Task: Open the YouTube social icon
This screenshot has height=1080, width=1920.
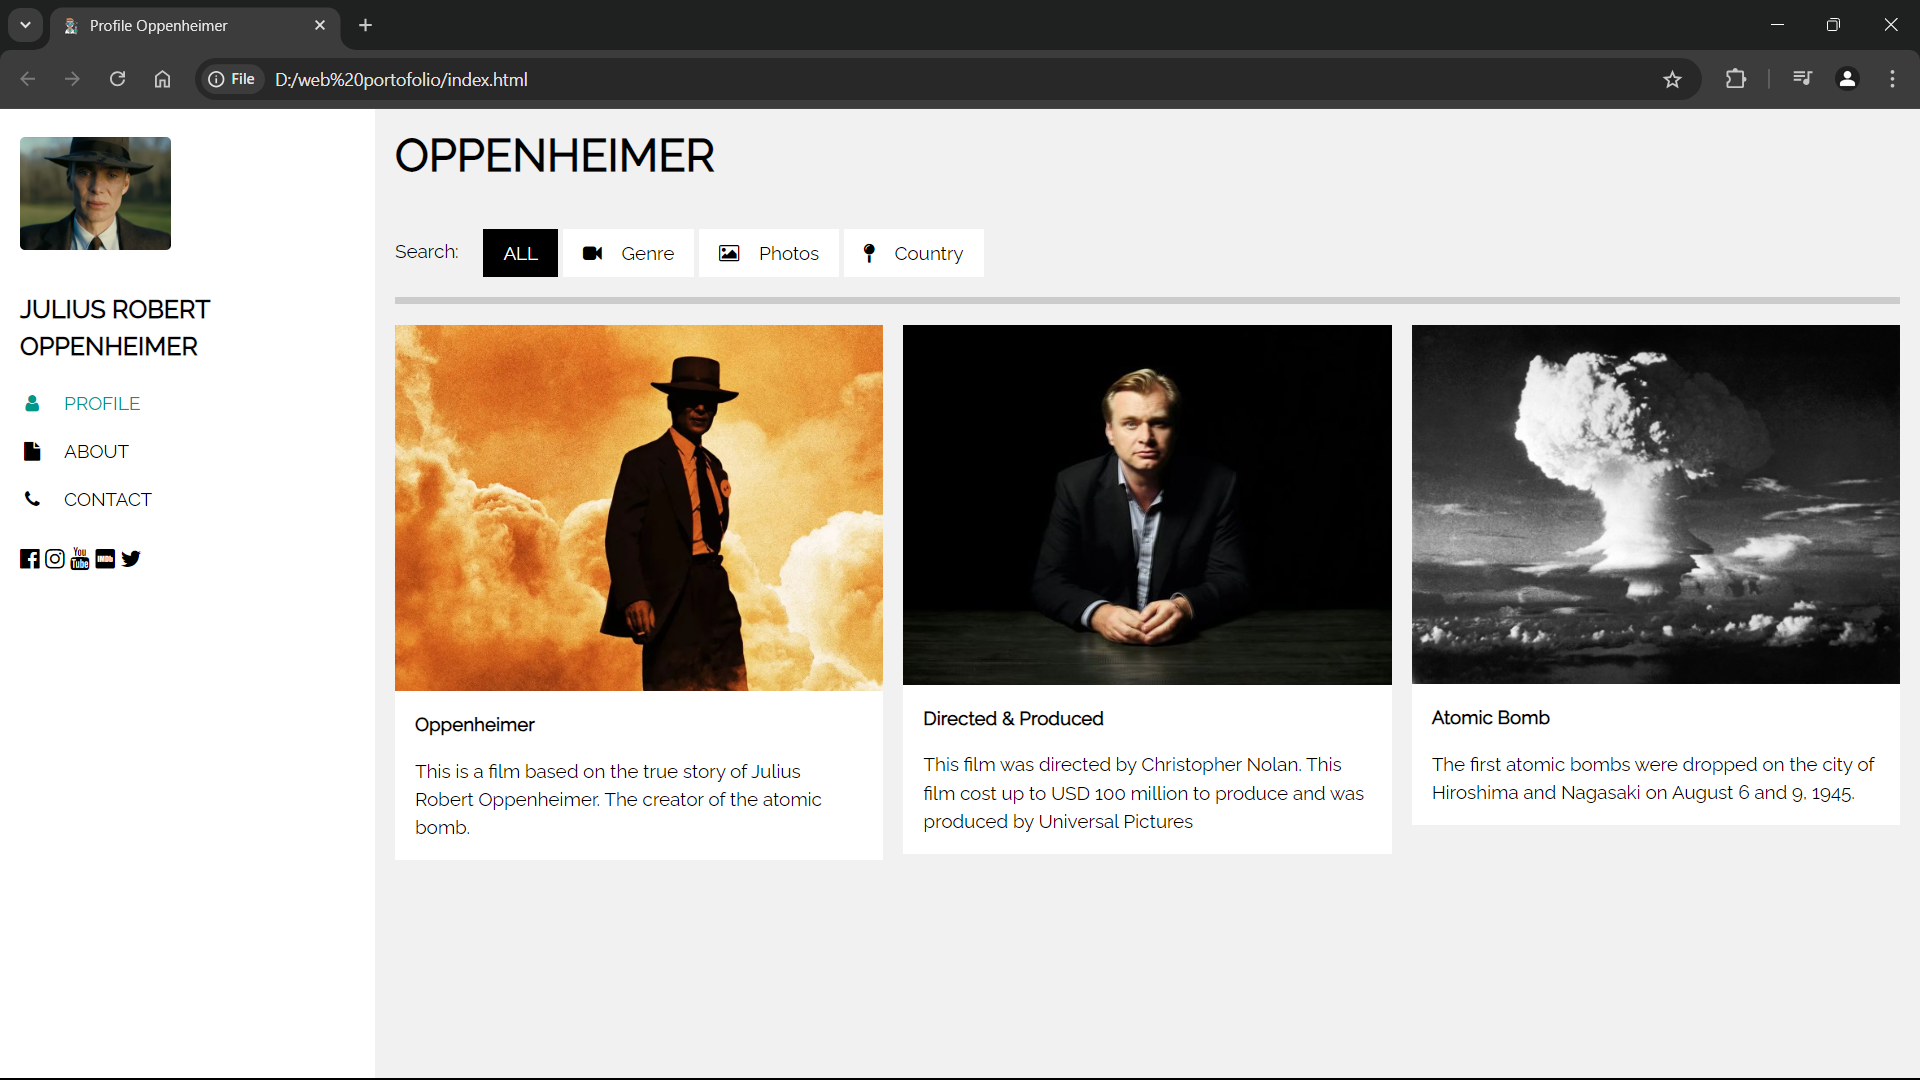Action: [80, 559]
